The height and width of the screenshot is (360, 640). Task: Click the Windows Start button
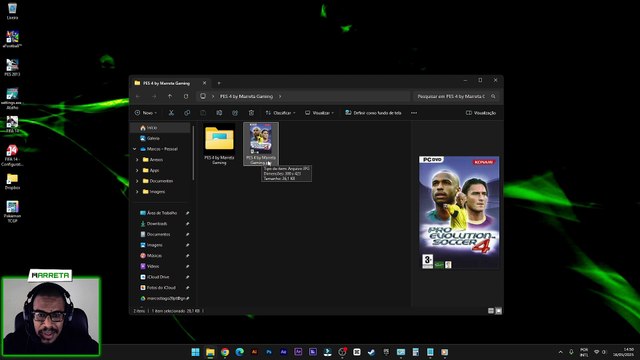[196, 352]
